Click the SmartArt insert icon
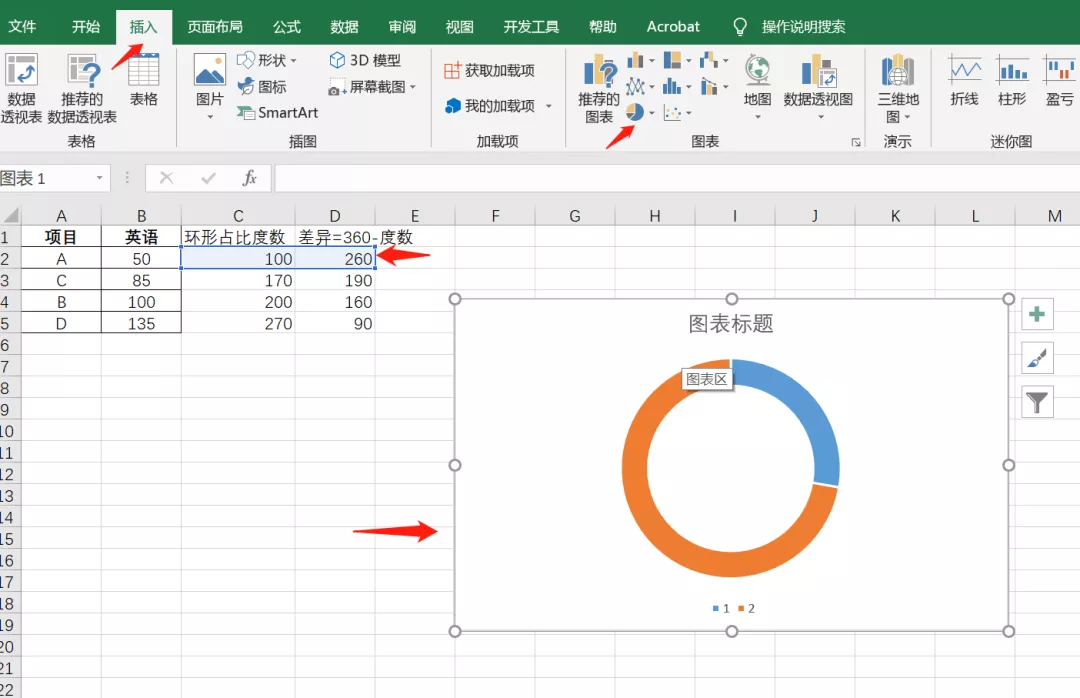The height and width of the screenshot is (698, 1080). [277, 113]
